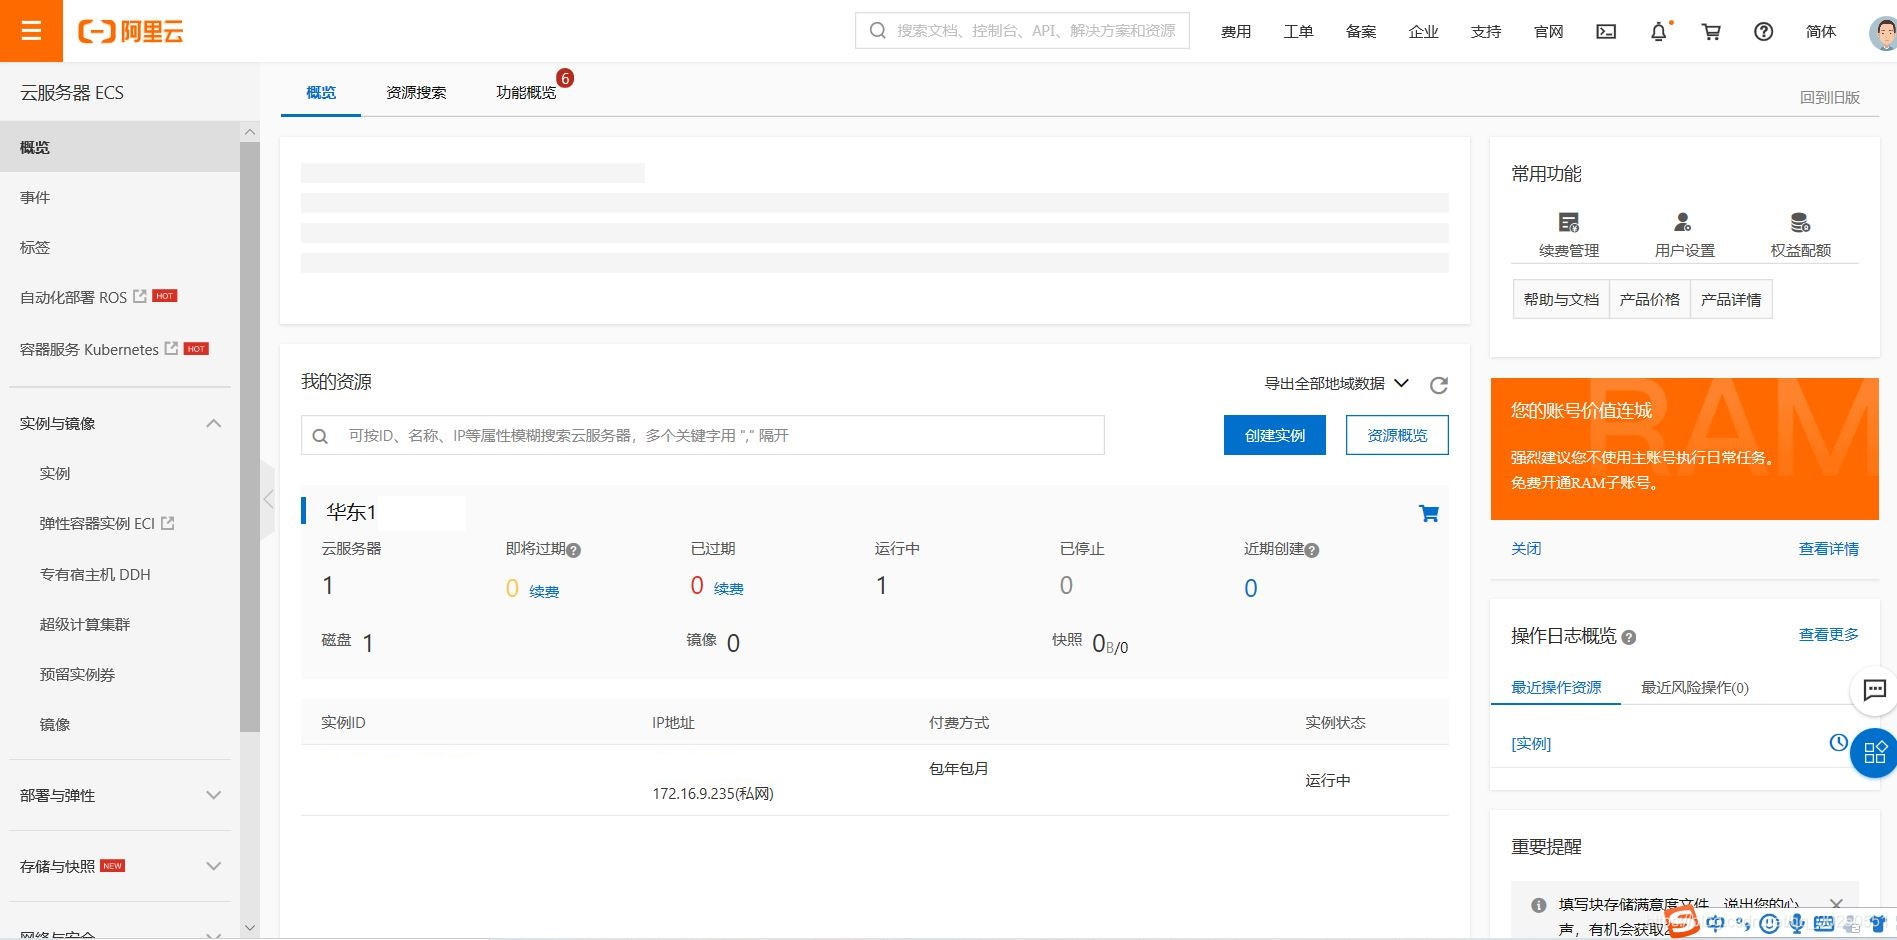Open the notification bell

tap(1659, 32)
